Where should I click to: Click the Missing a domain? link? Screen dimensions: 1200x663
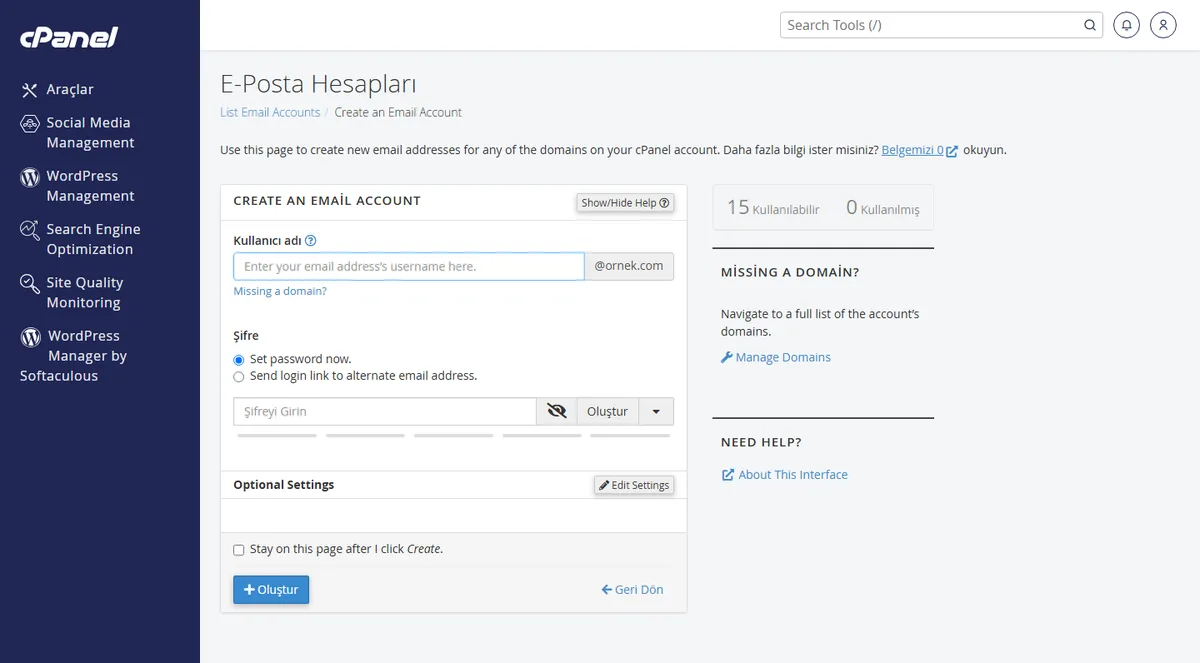click(x=280, y=291)
